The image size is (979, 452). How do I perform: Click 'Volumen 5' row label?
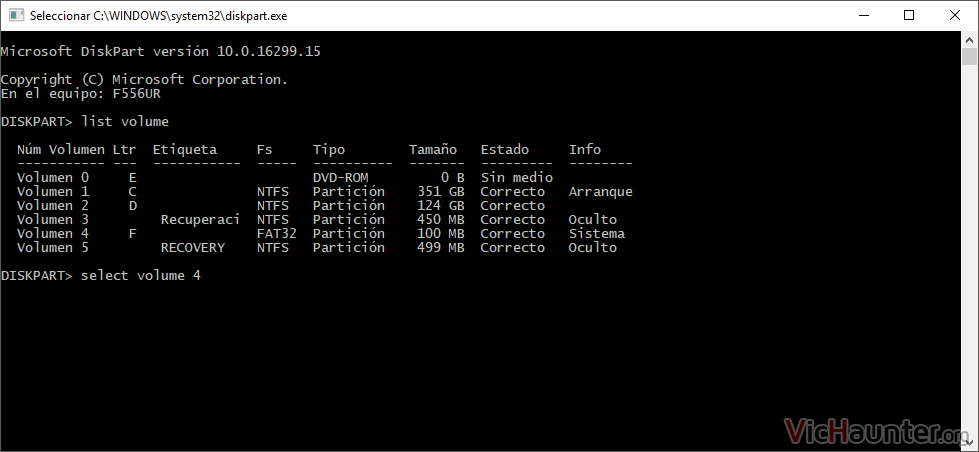(x=53, y=248)
